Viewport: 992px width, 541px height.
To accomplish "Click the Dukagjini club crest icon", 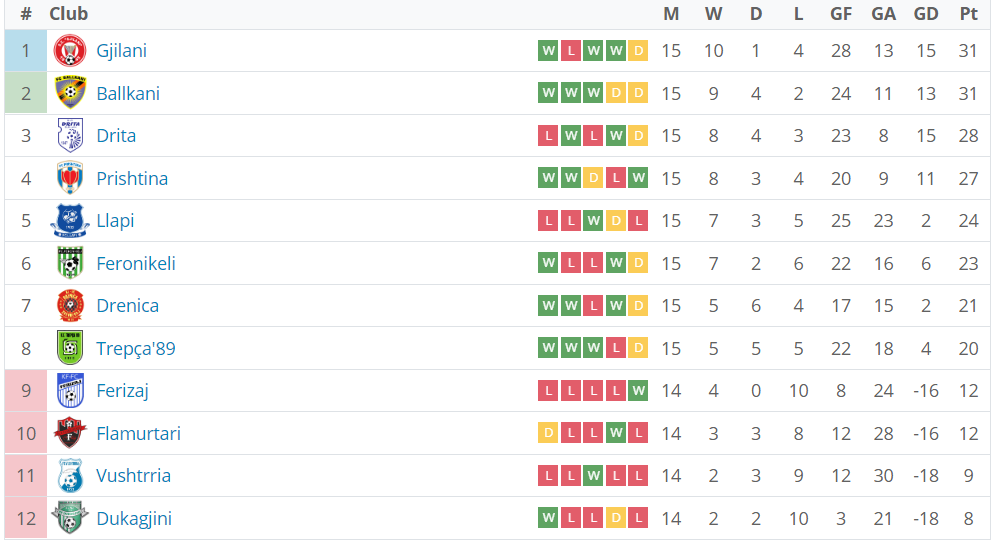I will point(70,518).
